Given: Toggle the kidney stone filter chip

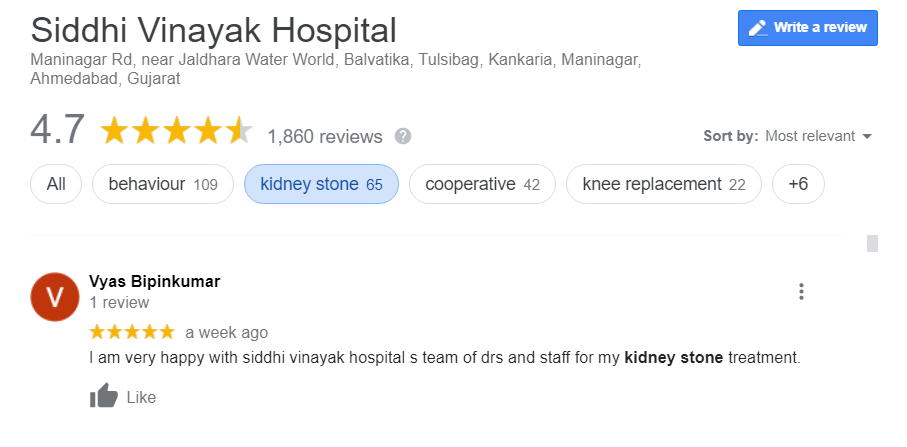Looking at the screenshot, I should [322, 184].
